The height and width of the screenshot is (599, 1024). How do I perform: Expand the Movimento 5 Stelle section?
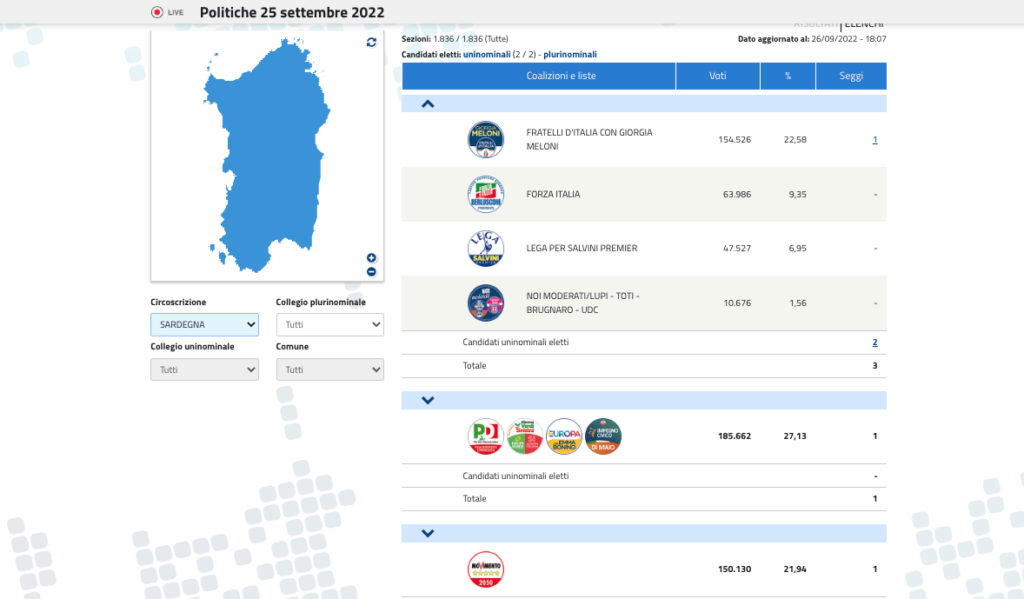[428, 534]
